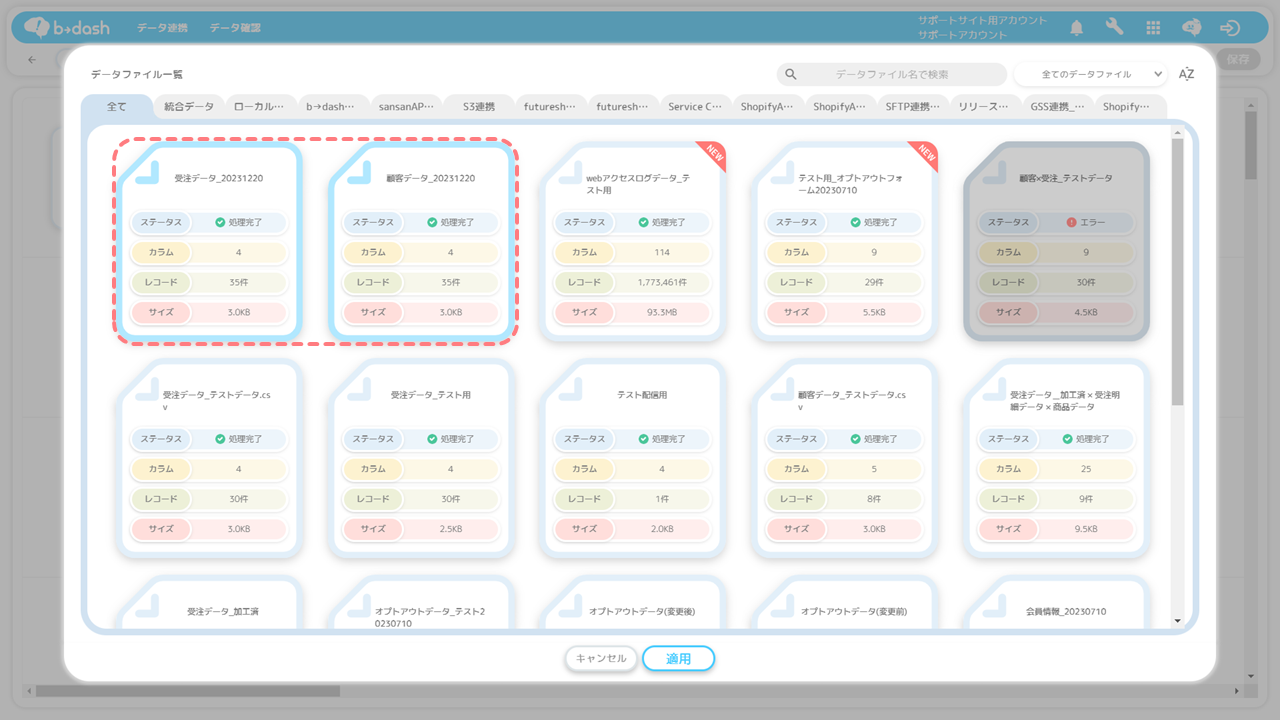Click NEW ribbon on webアクセスログデータ card
This screenshot has height=720, width=1280.
click(x=714, y=154)
